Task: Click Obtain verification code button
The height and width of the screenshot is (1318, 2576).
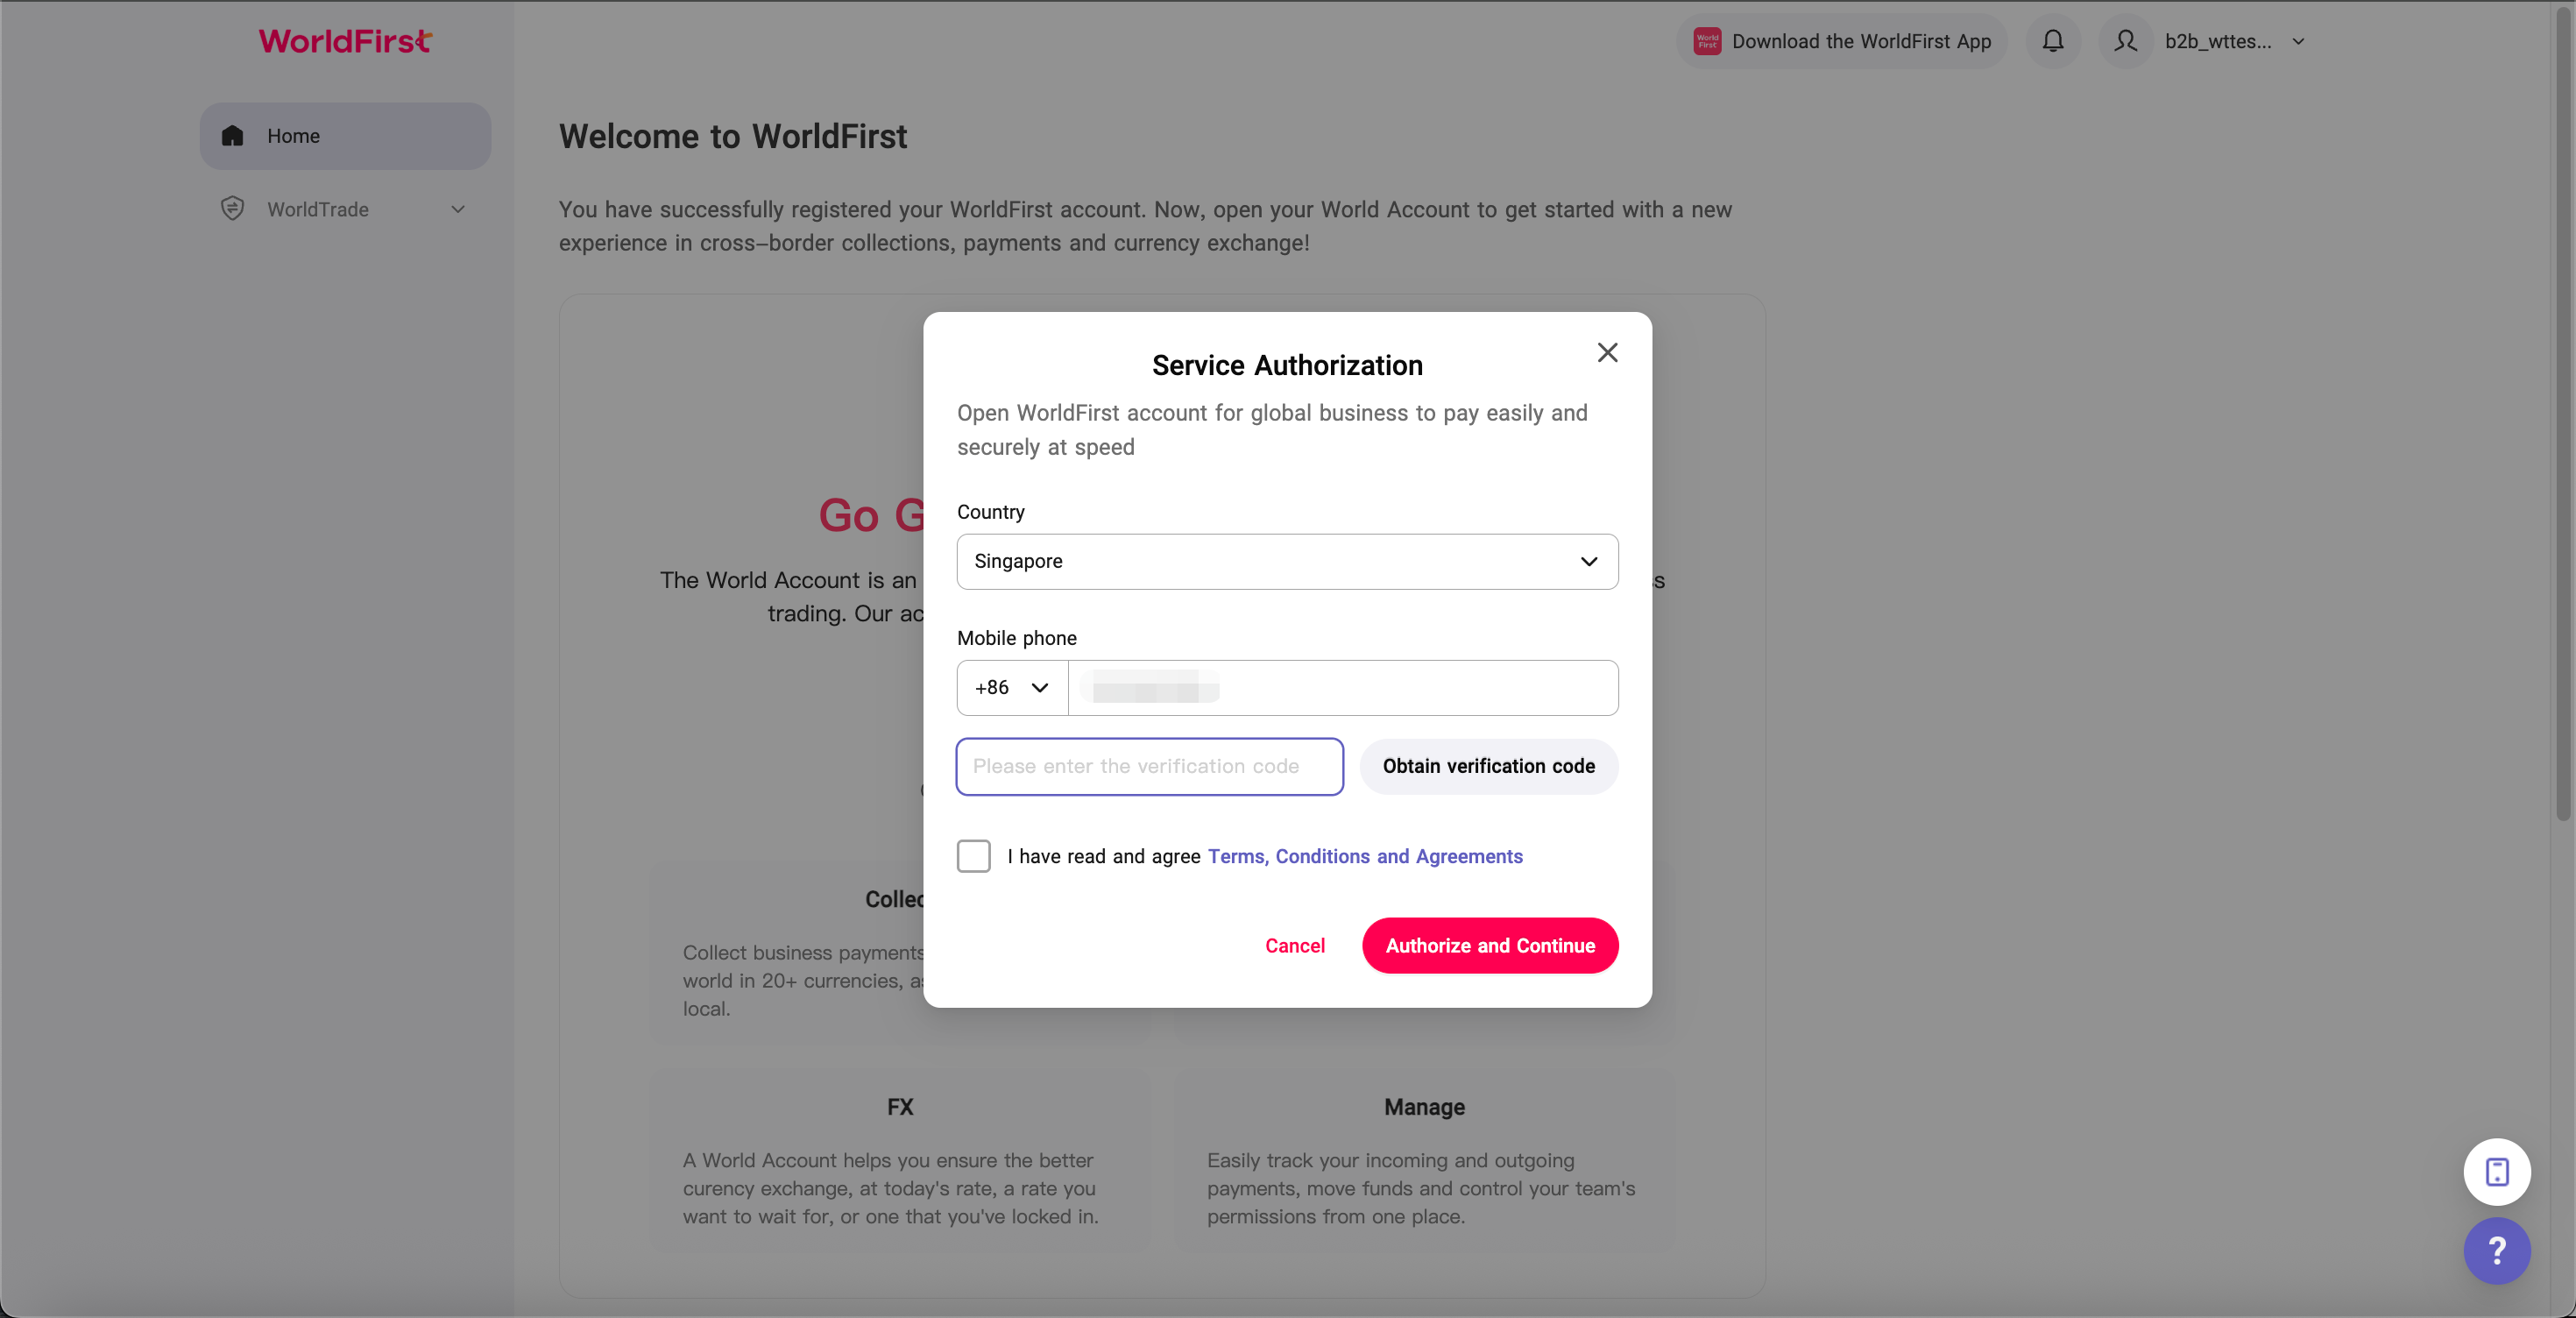Action: pyautogui.click(x=1488, y=766)
